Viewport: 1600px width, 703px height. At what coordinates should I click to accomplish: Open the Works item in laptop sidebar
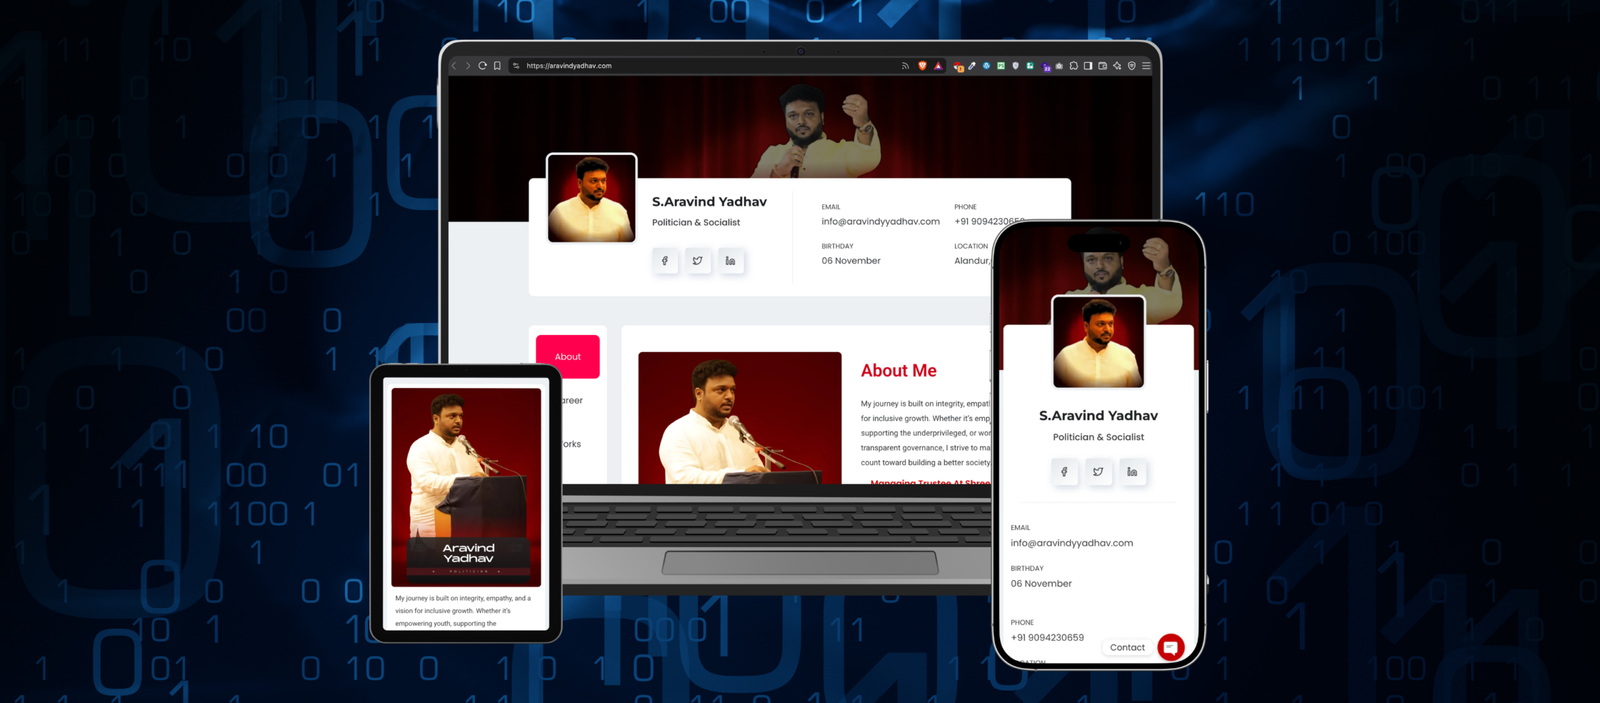[571, 444]
